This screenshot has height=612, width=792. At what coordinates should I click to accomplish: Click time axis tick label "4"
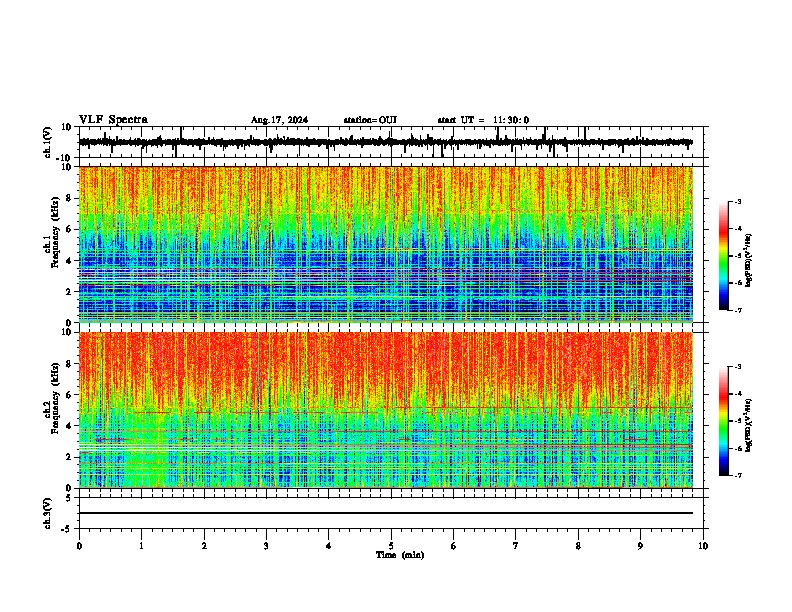click(329, 546)
